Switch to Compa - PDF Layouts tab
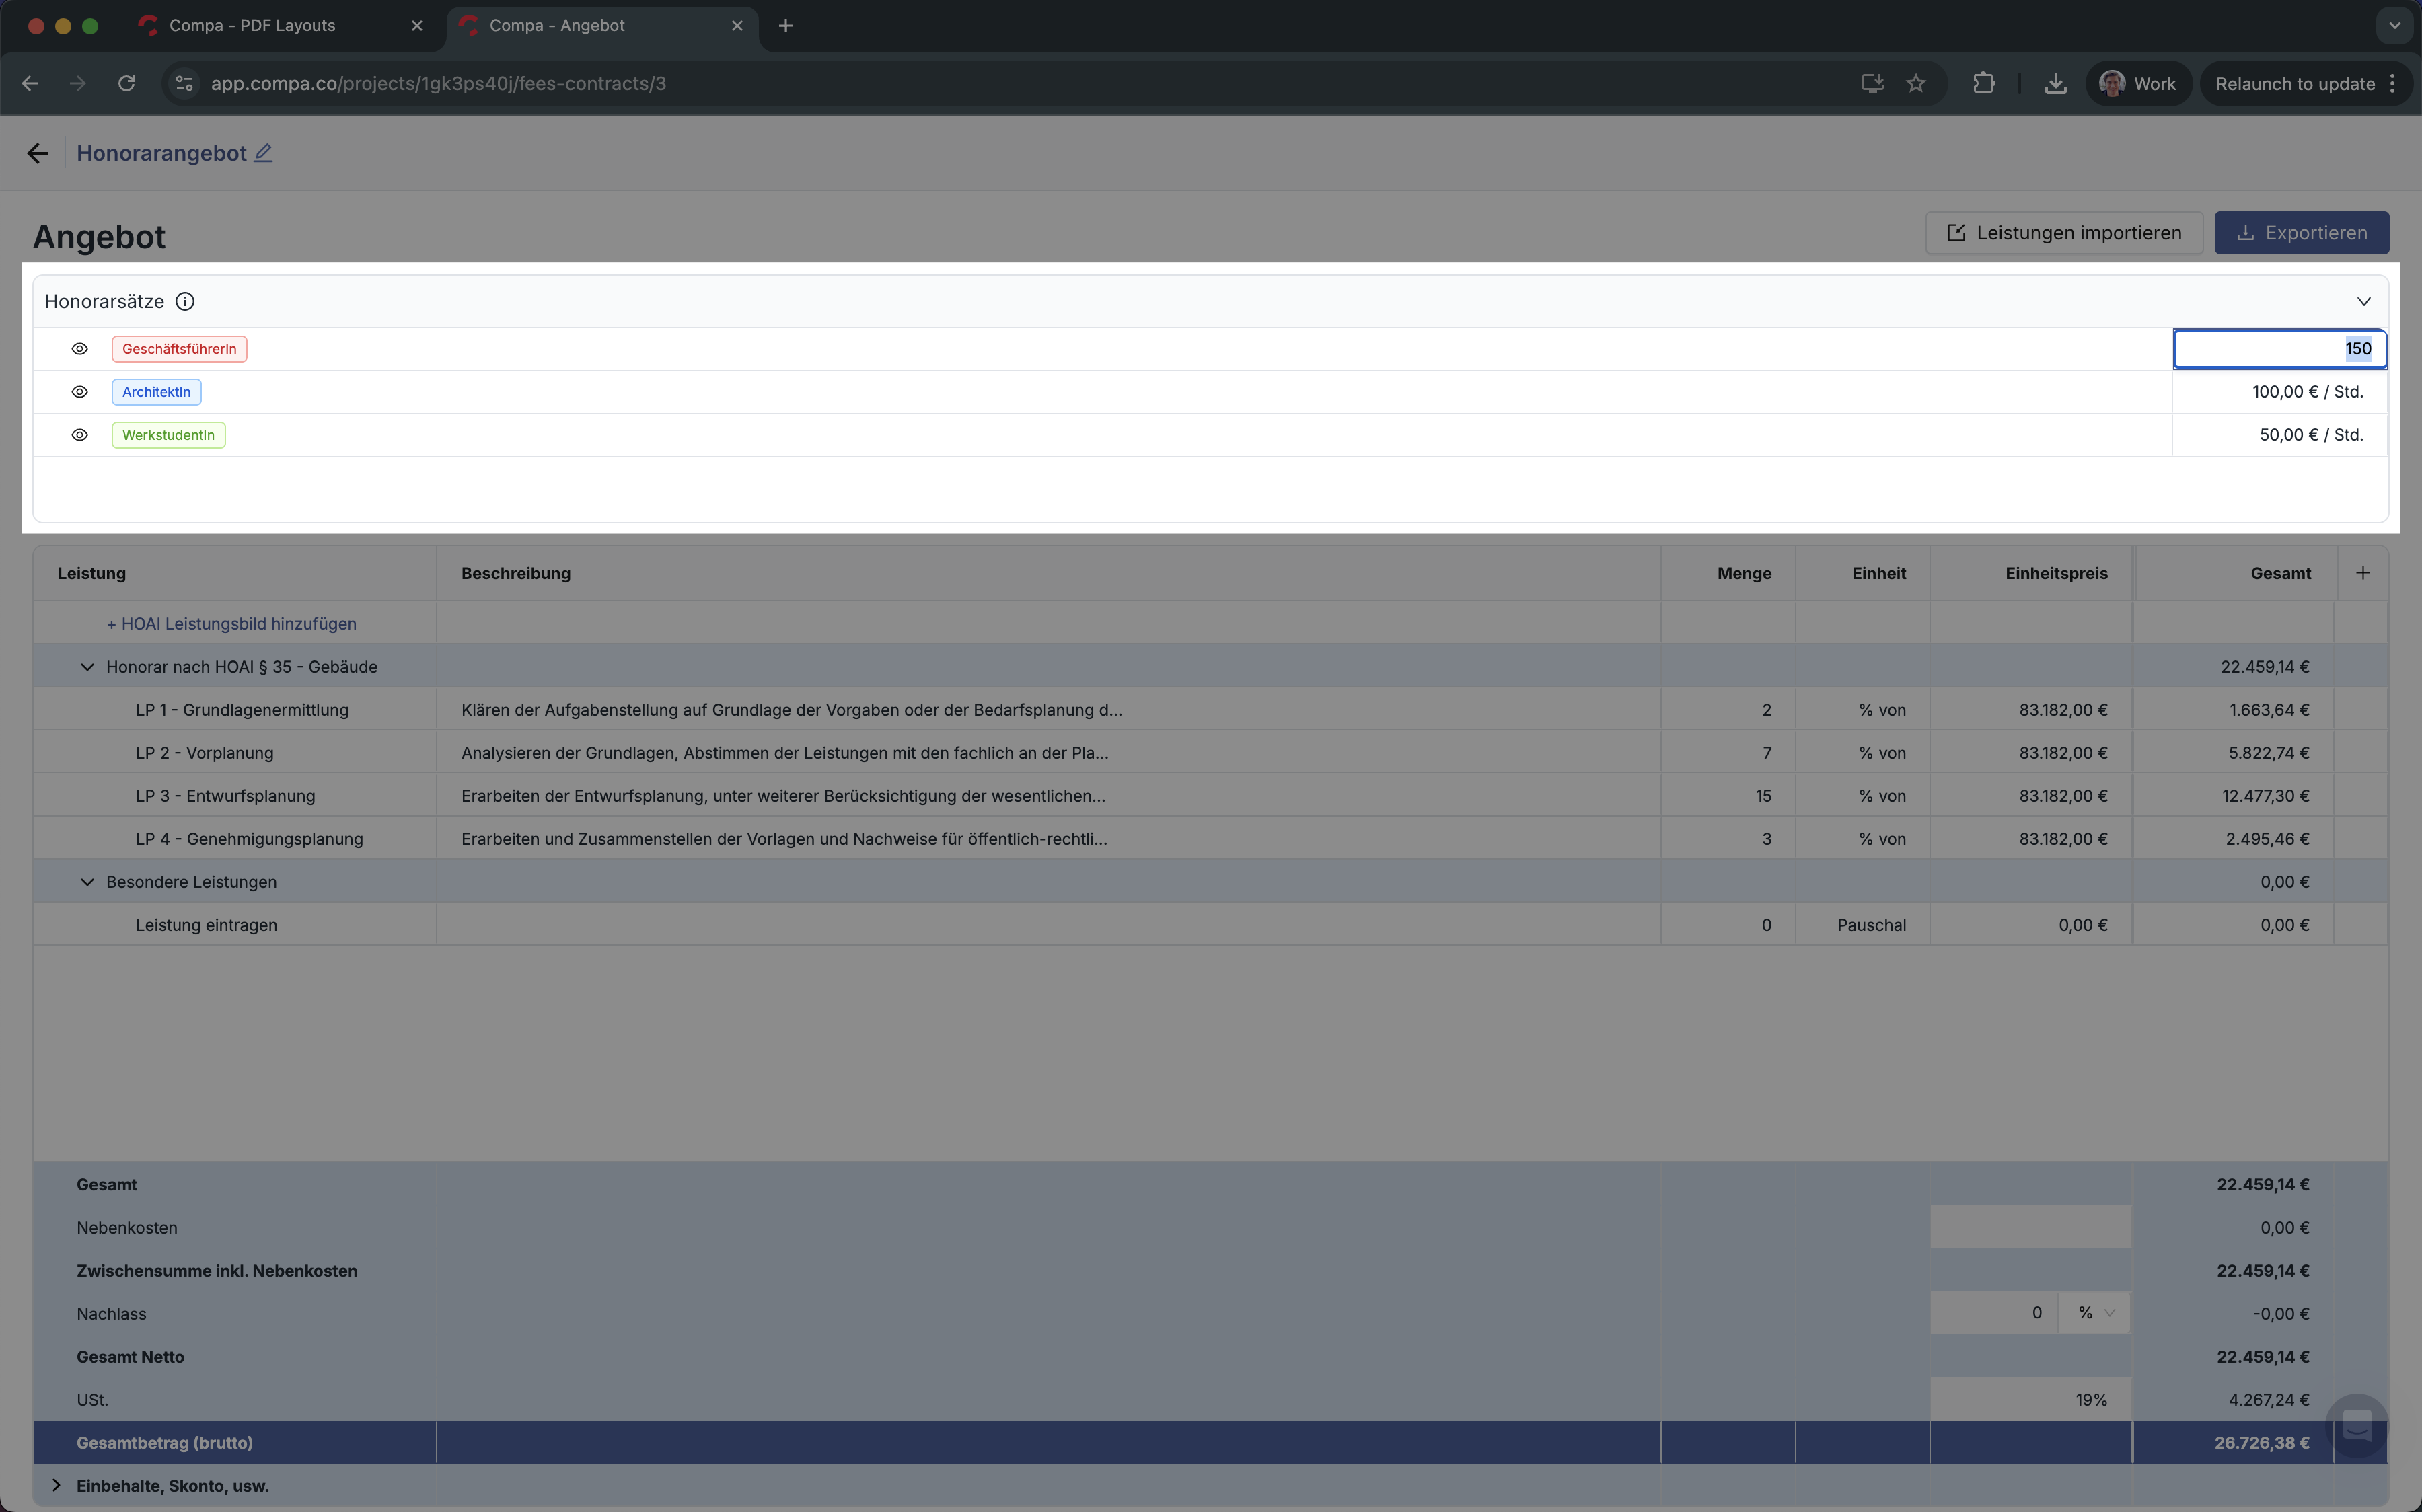 tap(252, 26)
